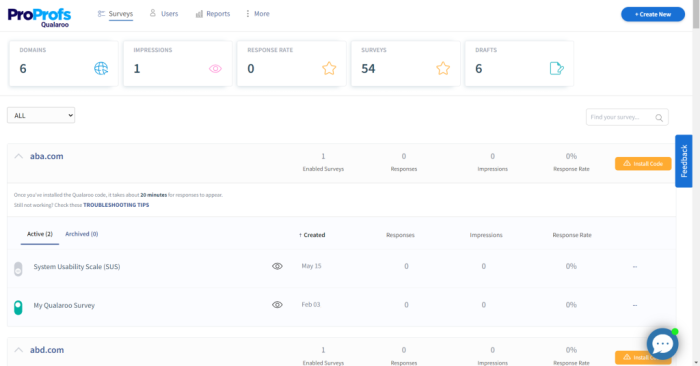Open the aba.com domain link
700x366 pixels.
46,156
